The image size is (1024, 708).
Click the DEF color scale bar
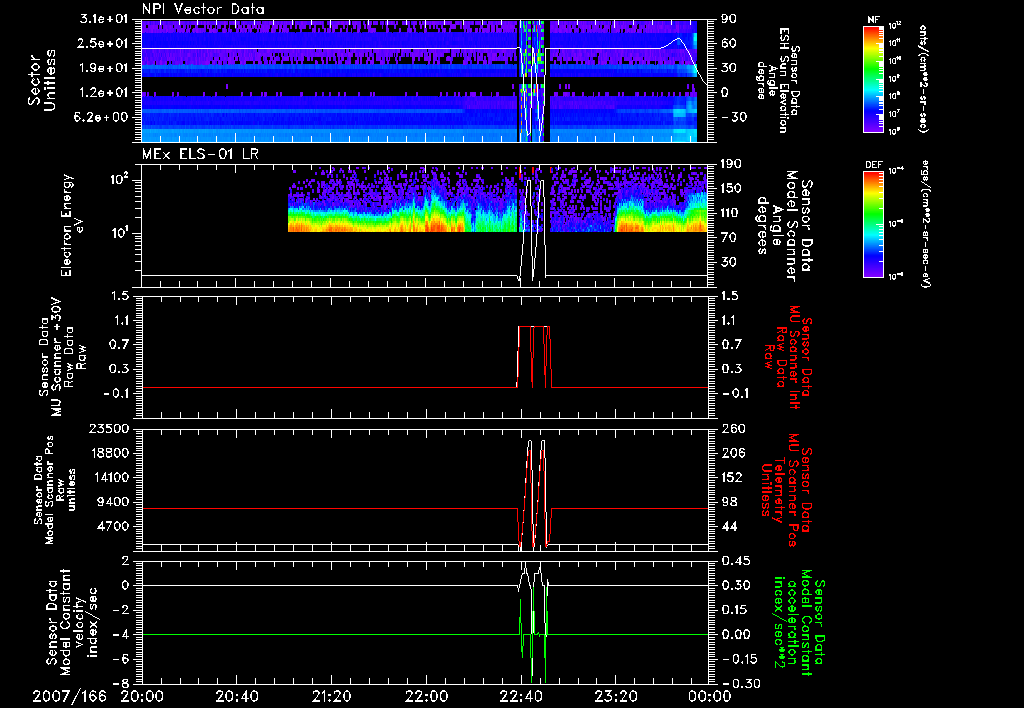coord(873,223)
